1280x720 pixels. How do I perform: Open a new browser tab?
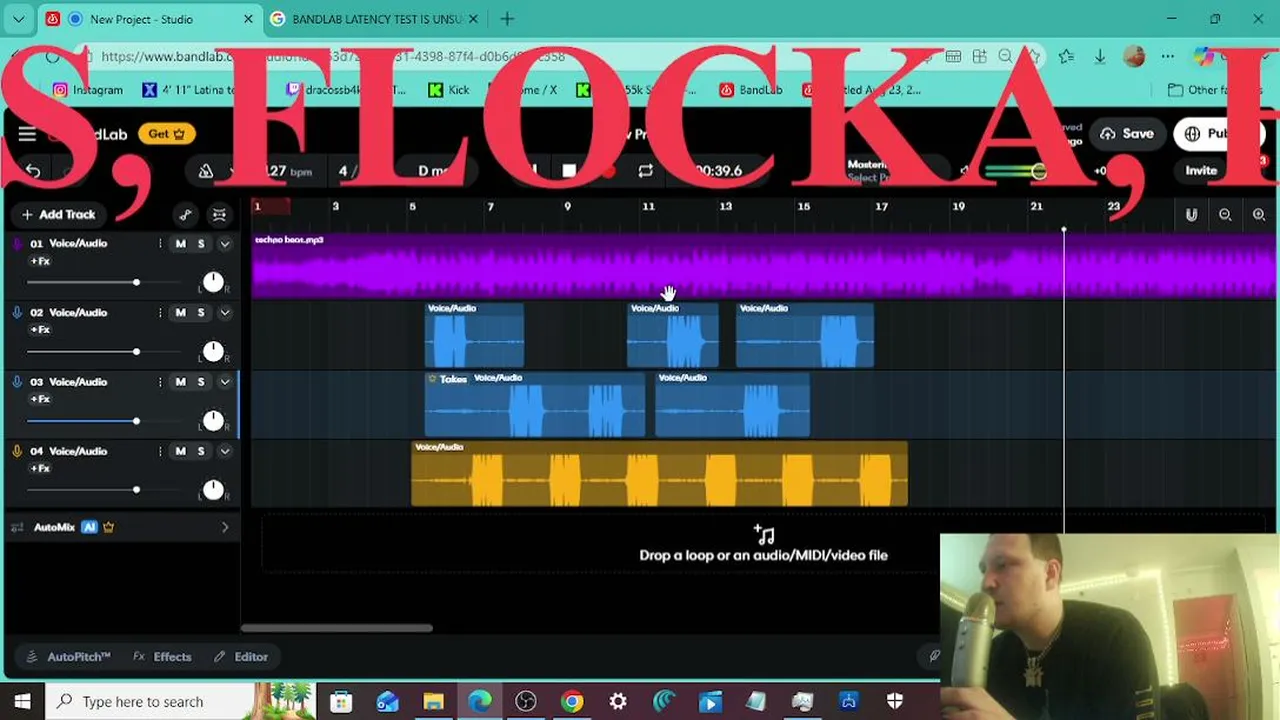pos(507,19)
